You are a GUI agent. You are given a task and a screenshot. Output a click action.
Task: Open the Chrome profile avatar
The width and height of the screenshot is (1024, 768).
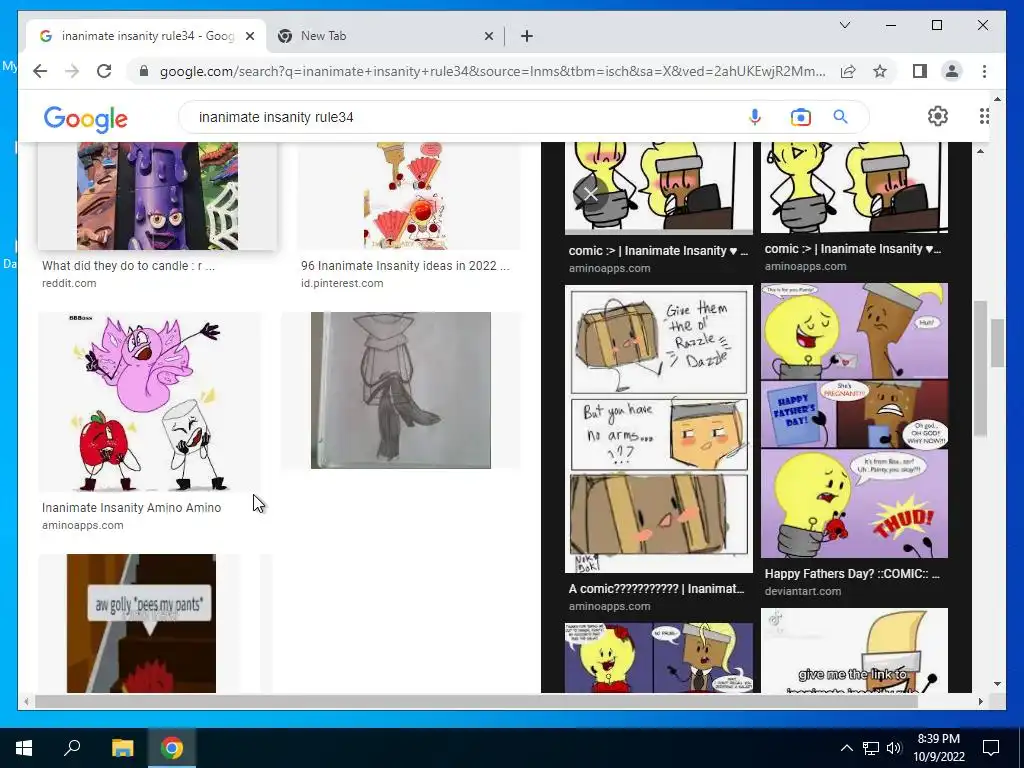coord(952,71)
